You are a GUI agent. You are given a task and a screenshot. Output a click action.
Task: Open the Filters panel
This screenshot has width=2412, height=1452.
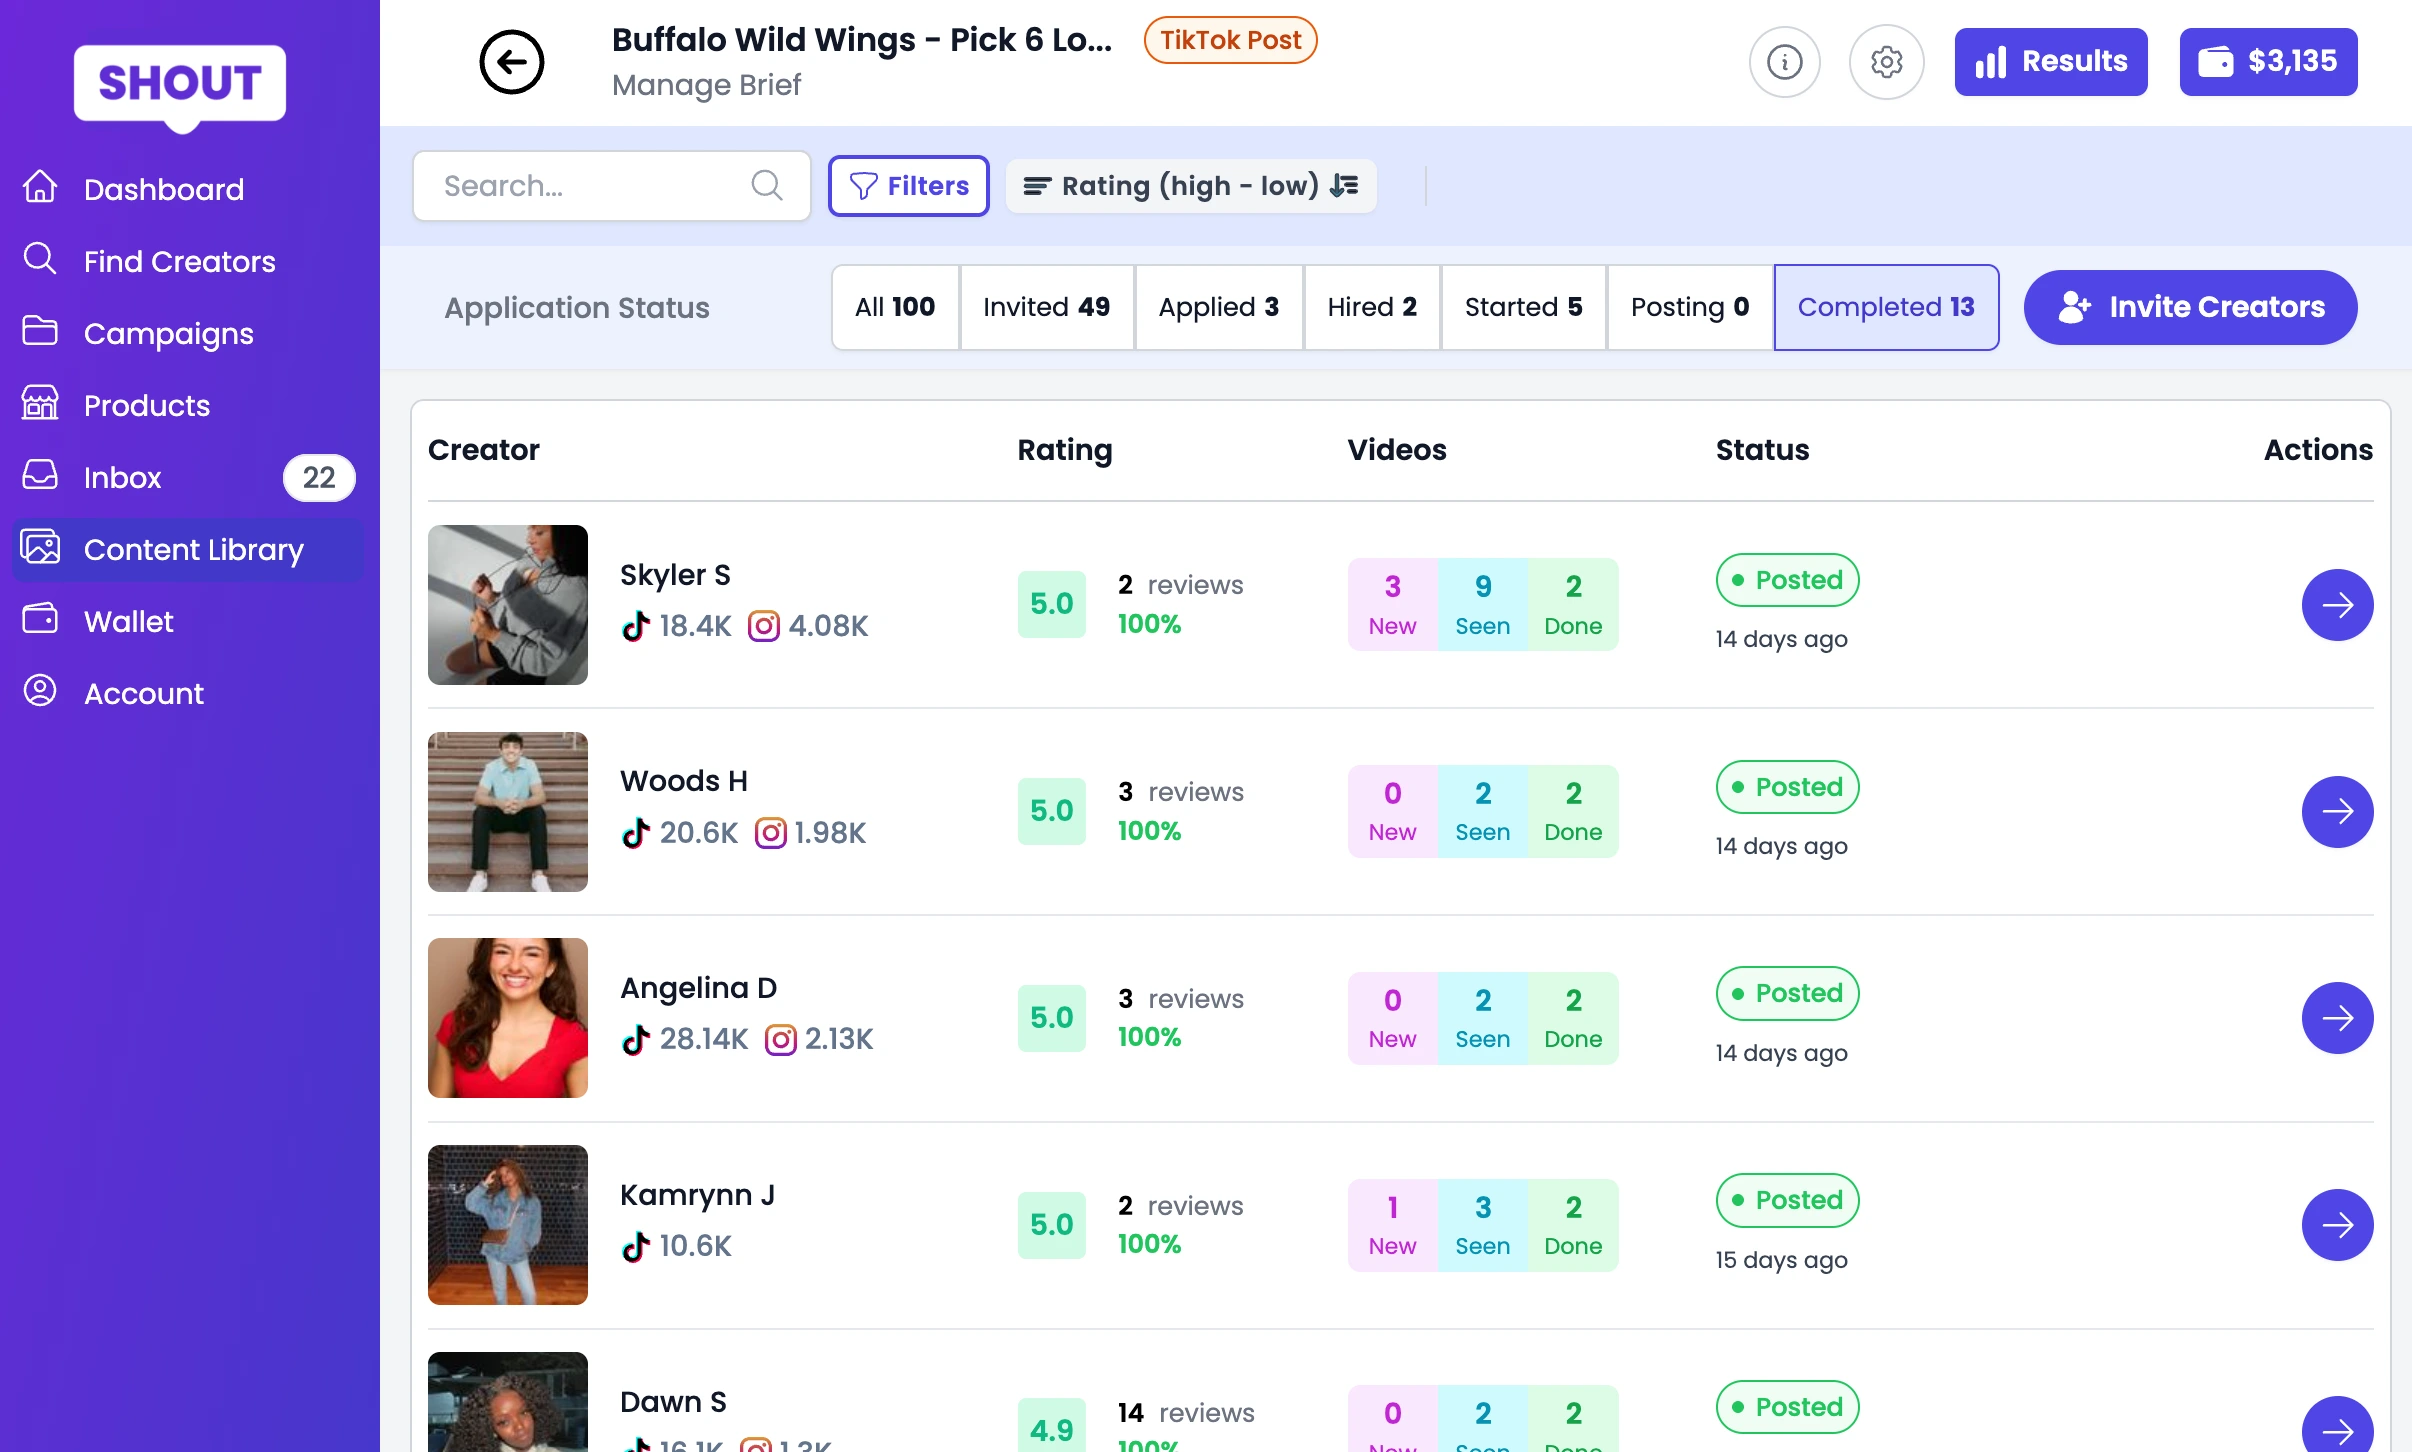pos(908,185)
